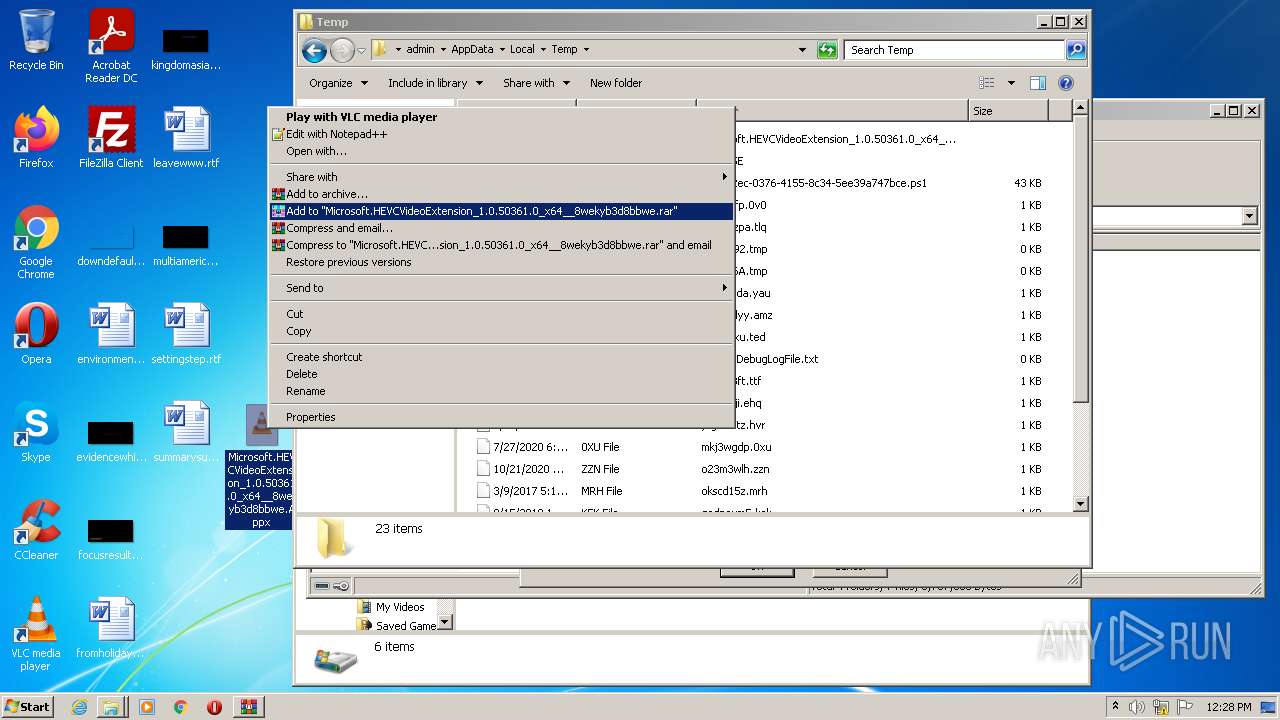Open Internet Explorer from taskbar
The image size is (1280, 720).
79,707
